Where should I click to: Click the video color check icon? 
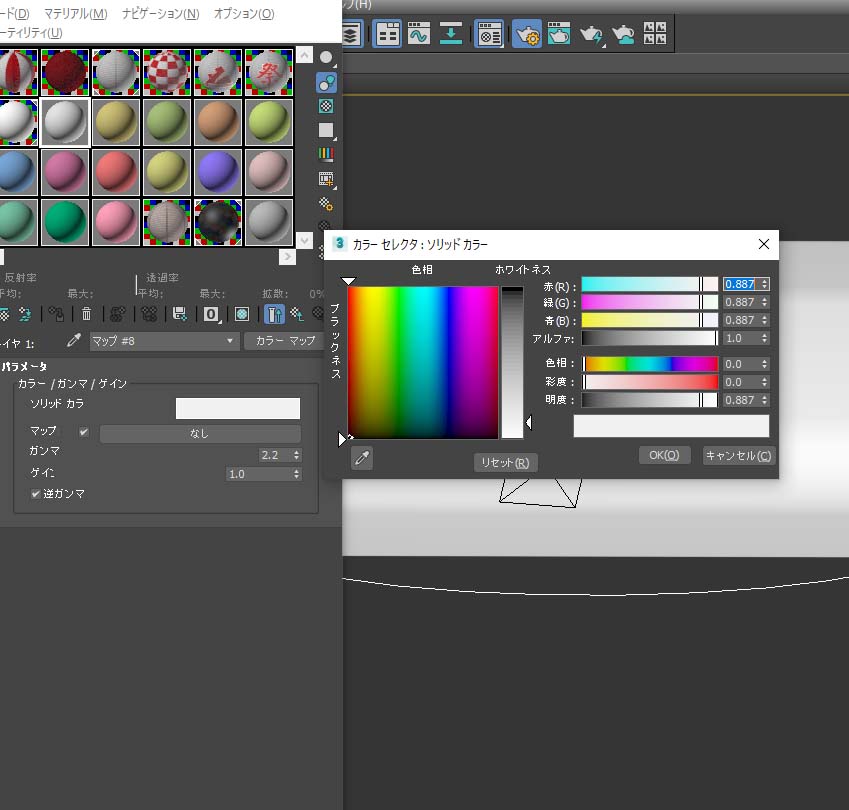click(x=326, y=154)
